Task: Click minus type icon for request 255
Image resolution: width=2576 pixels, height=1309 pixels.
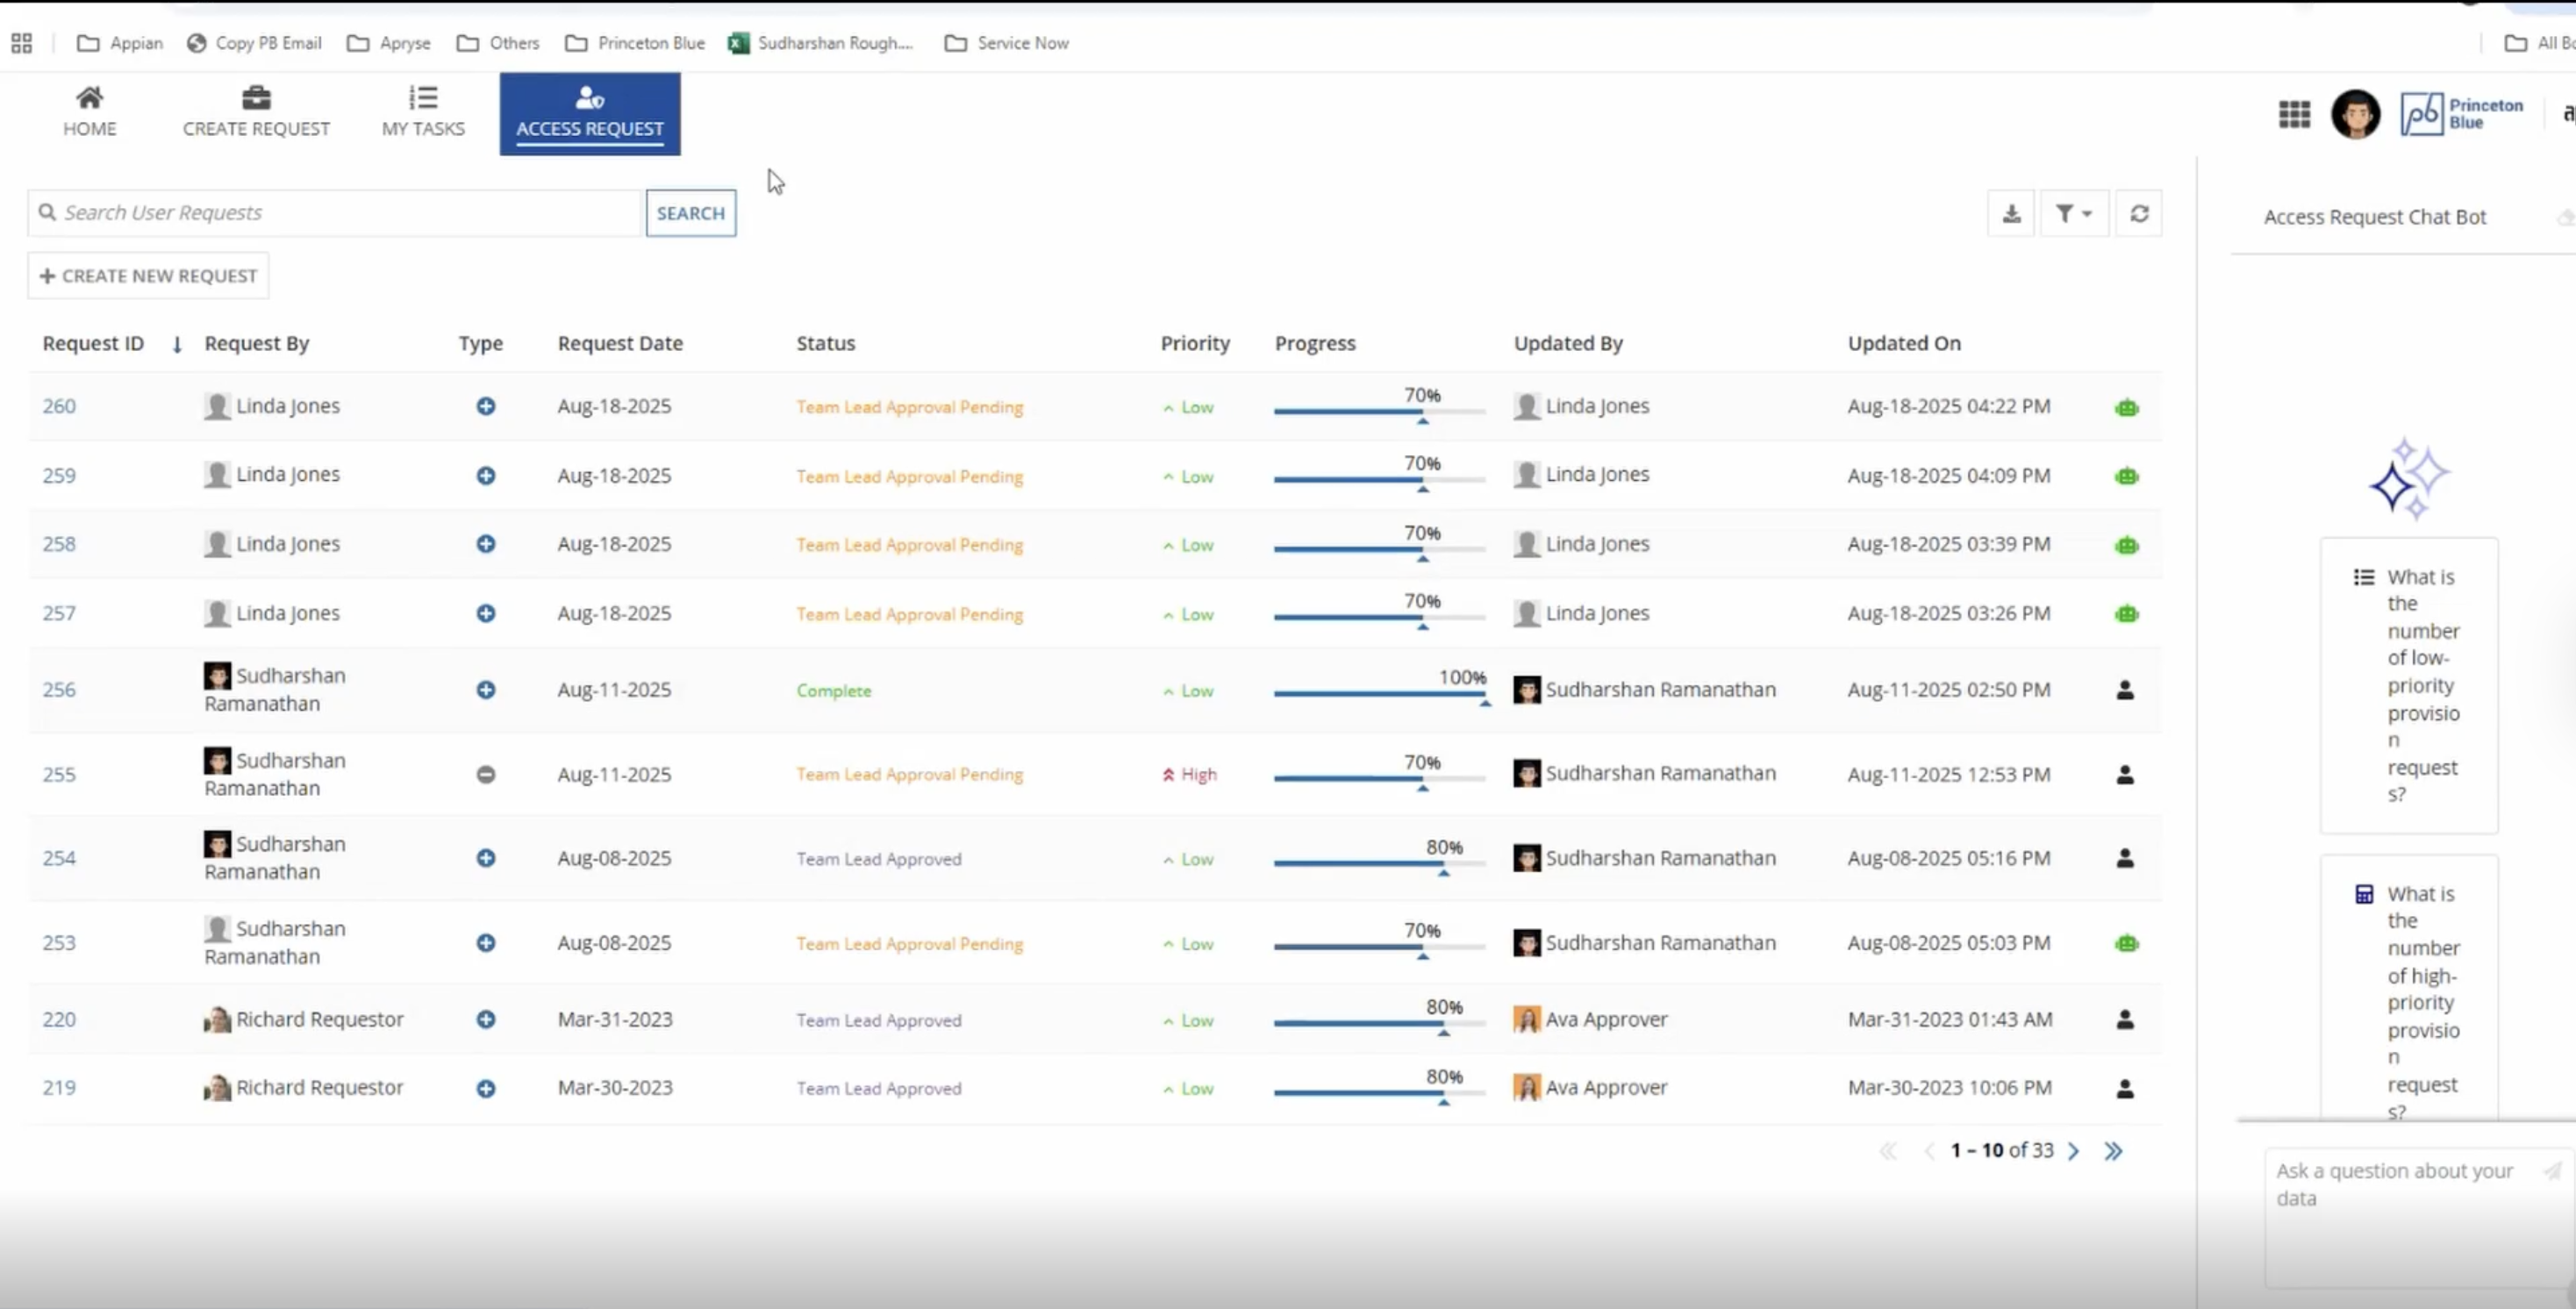Action: coord(485,775)
